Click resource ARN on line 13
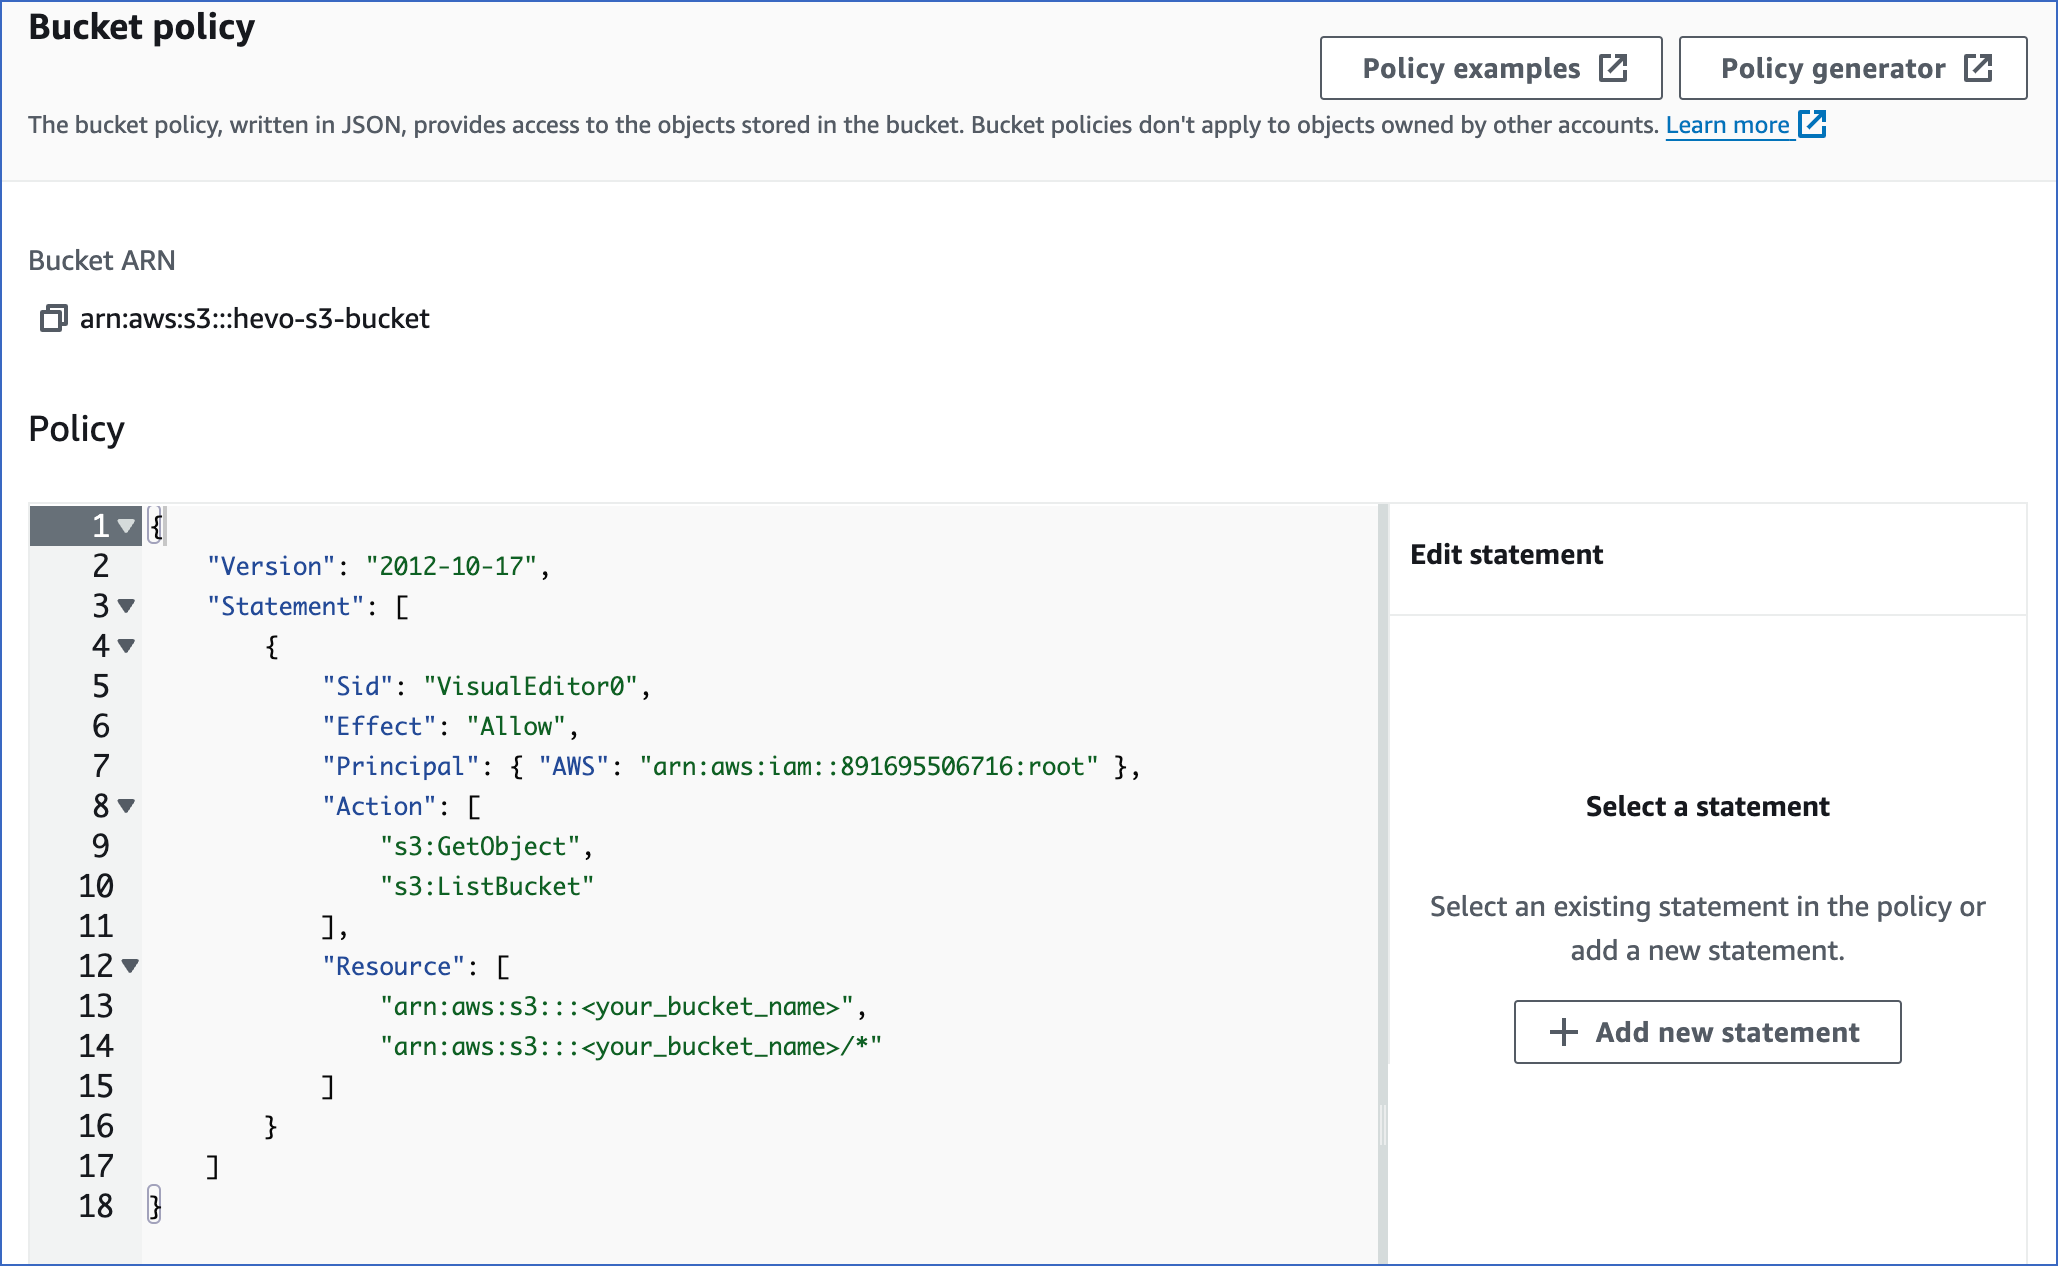2058x1266 pixels. (616, 1006)
